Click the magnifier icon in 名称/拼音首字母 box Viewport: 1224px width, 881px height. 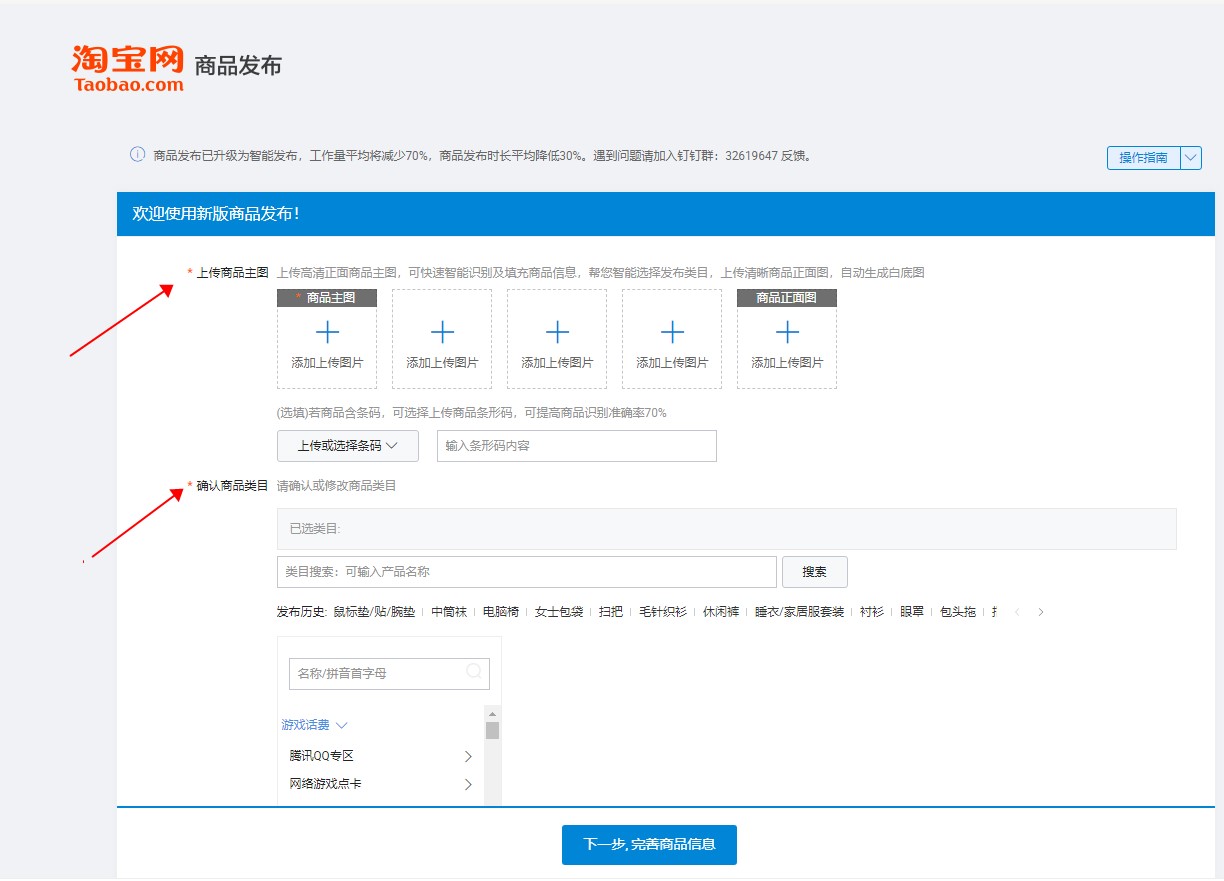pyautogui.click(x=472, y=673)
